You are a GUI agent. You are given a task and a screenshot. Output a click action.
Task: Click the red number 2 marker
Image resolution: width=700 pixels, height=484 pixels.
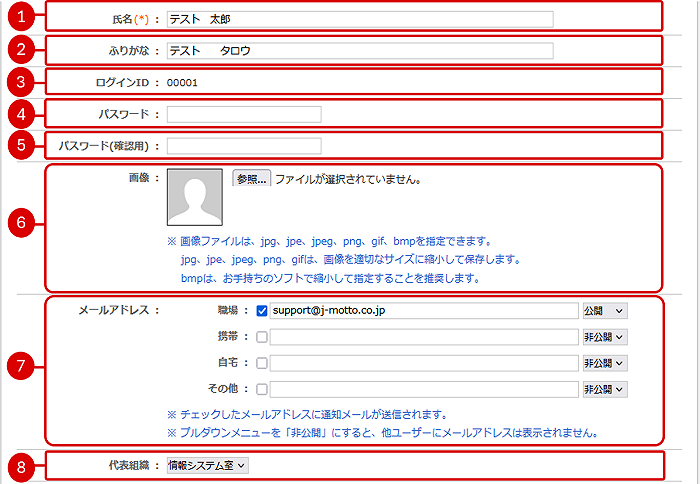point(21,49)
